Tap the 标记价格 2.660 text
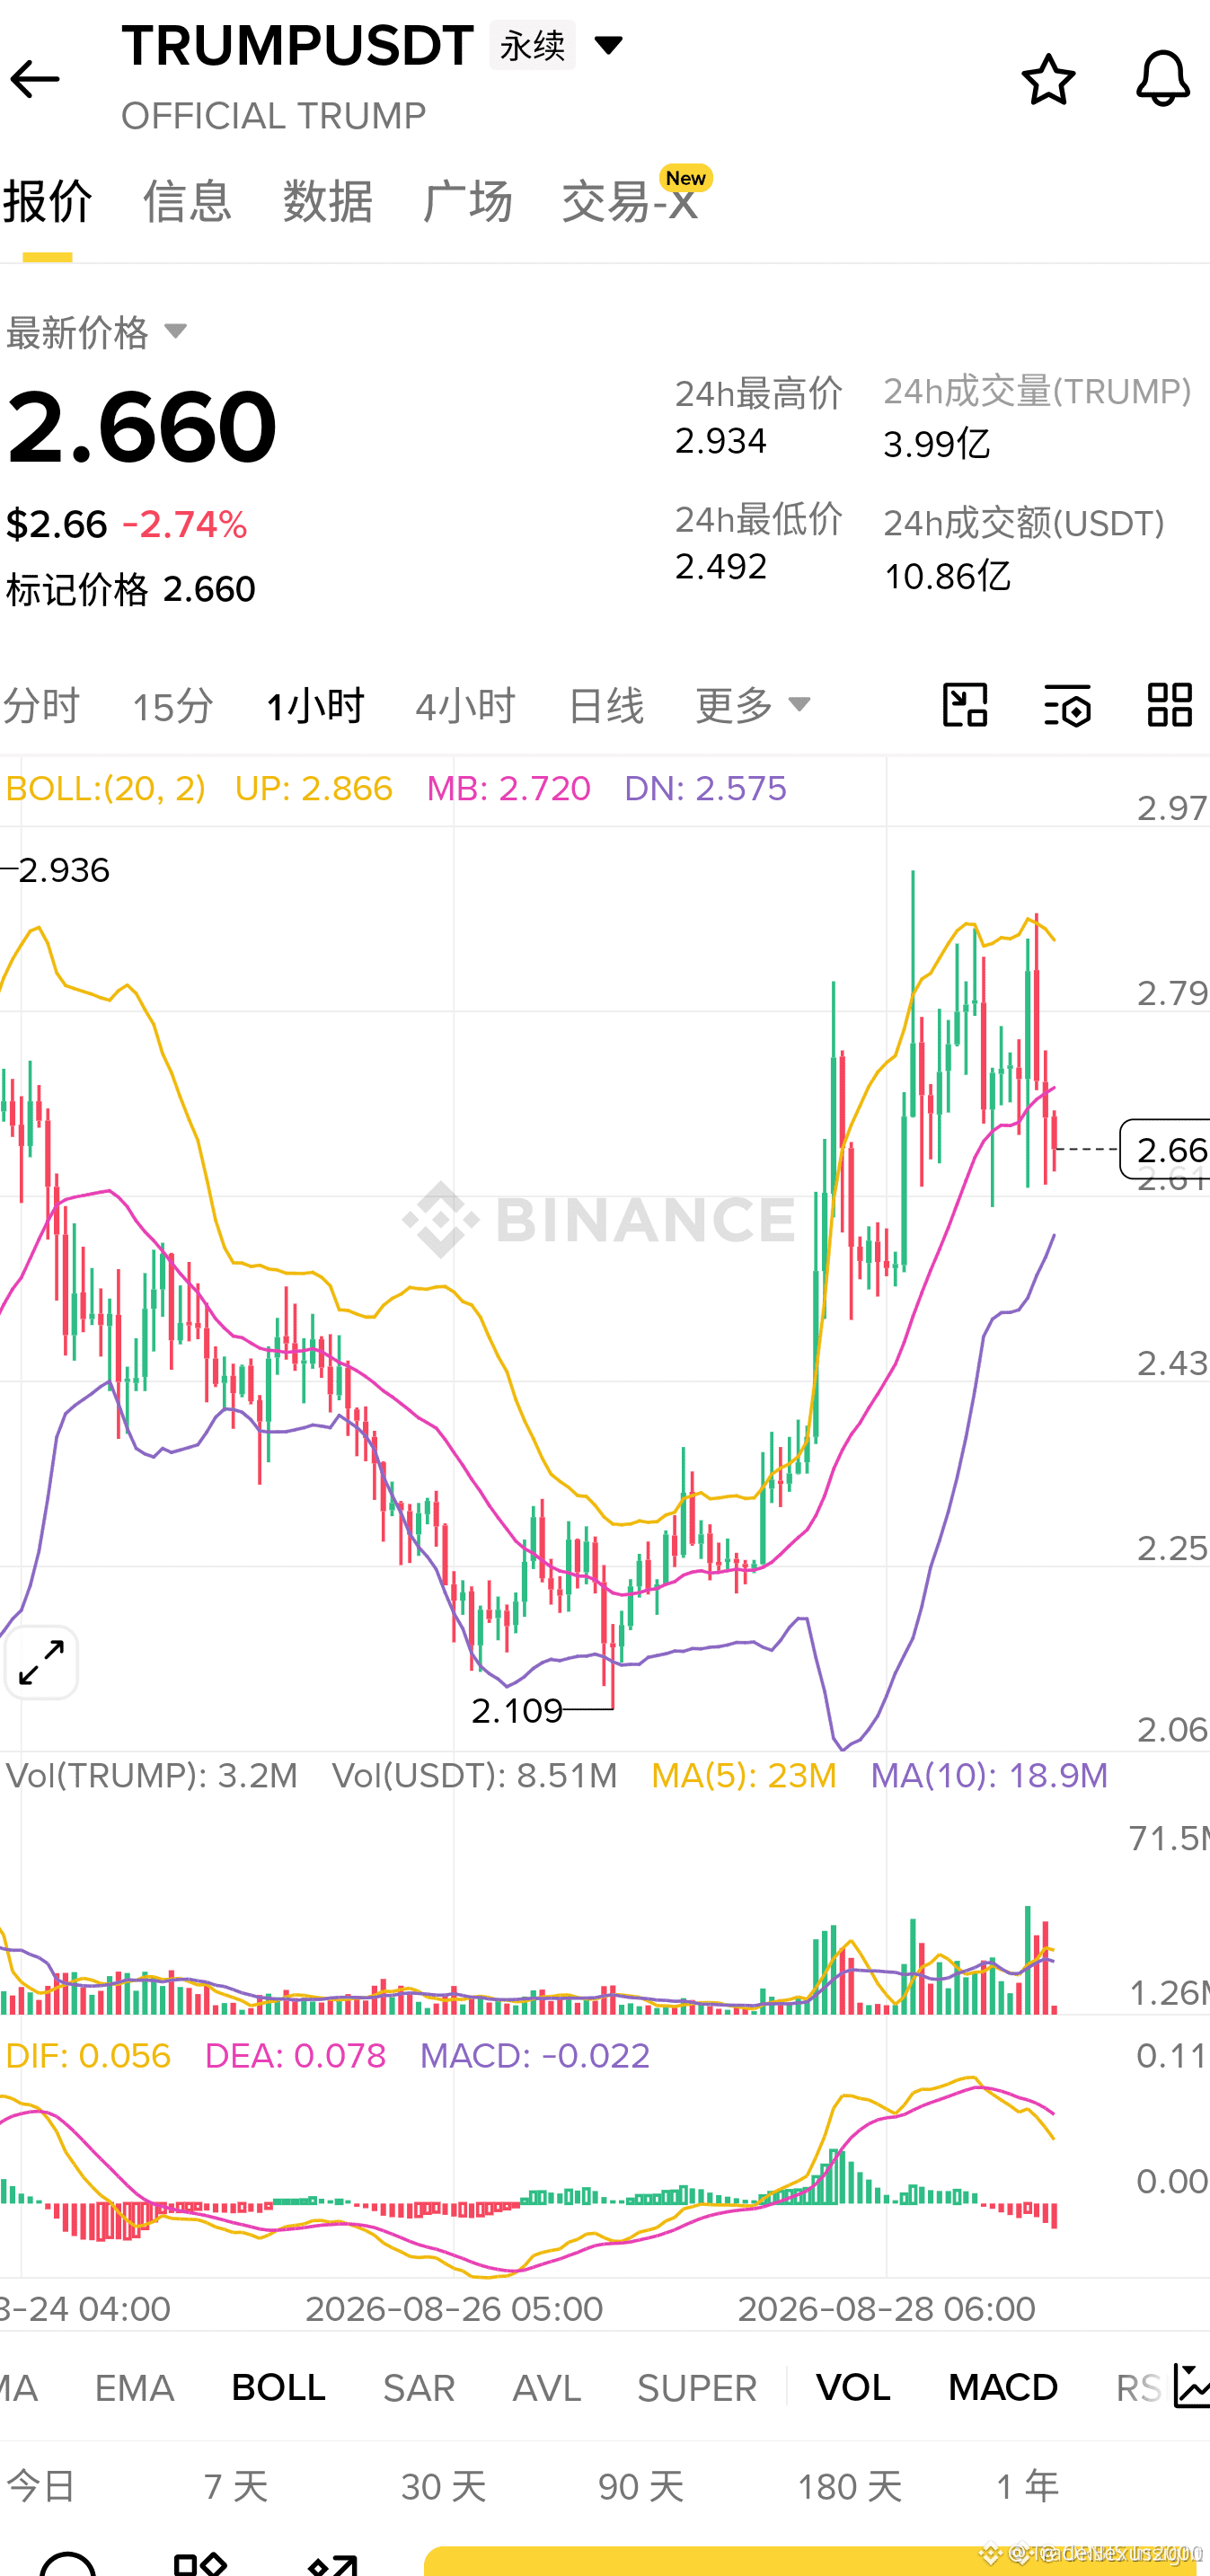 click(131, 590)
